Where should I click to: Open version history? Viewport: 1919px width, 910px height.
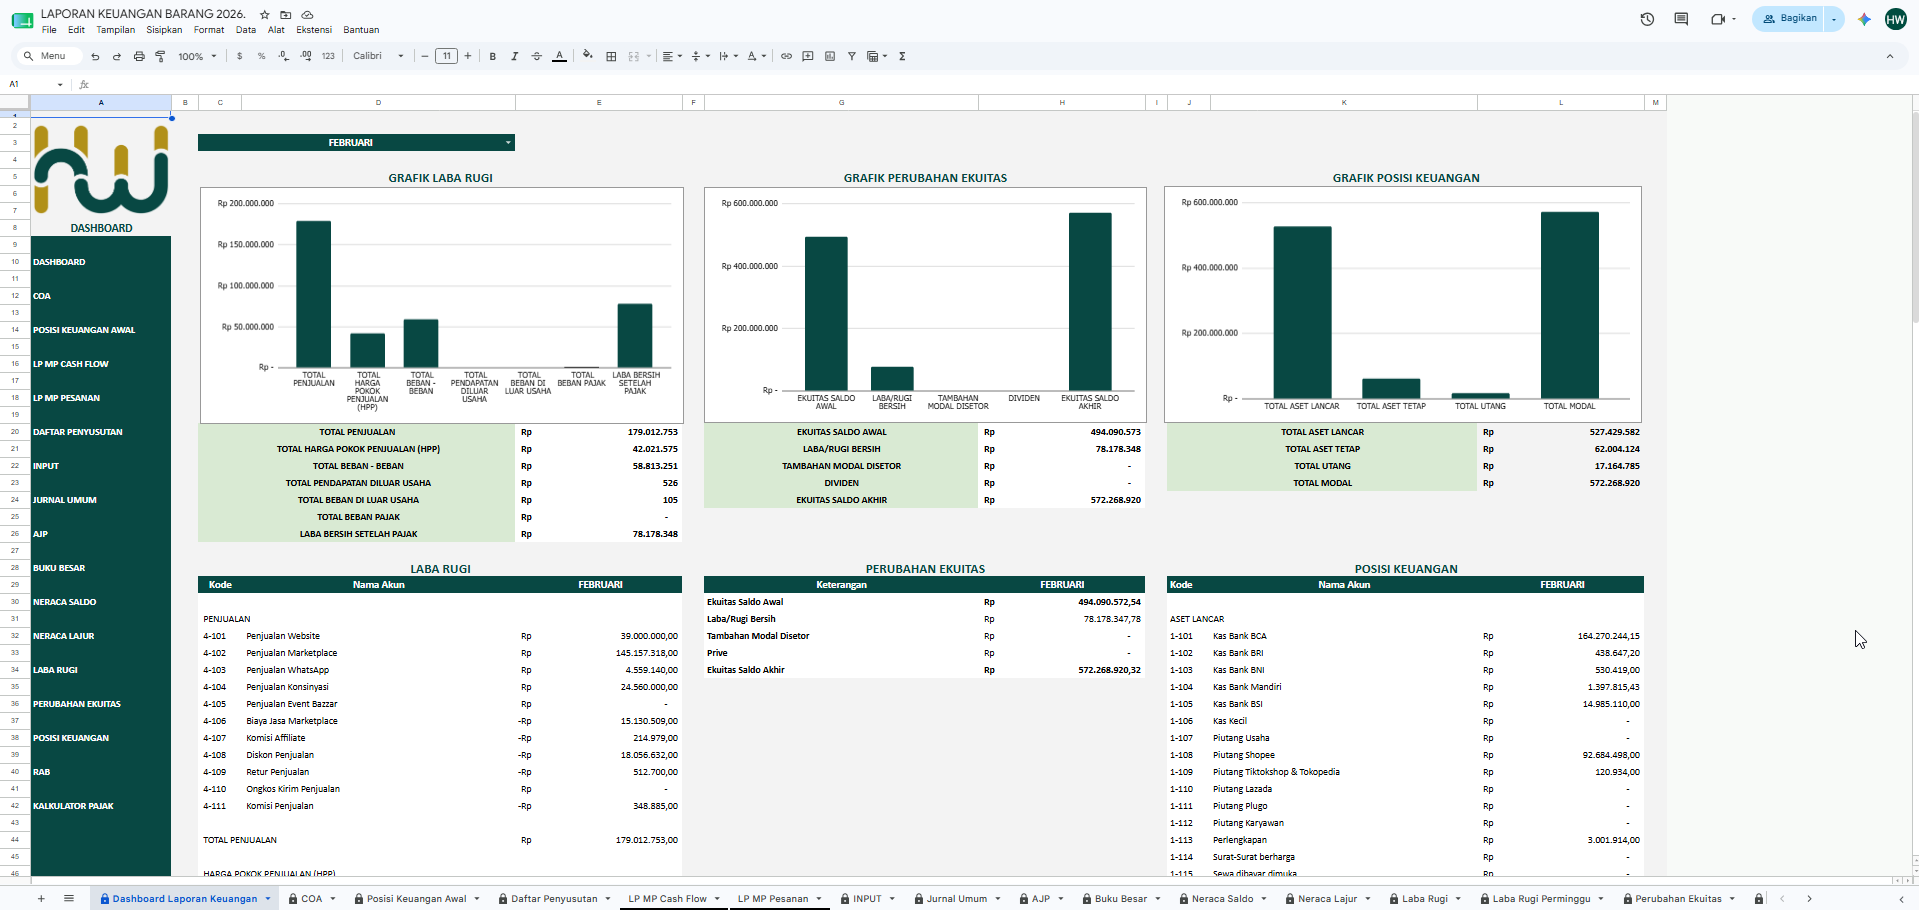(x=1647, y=19)
